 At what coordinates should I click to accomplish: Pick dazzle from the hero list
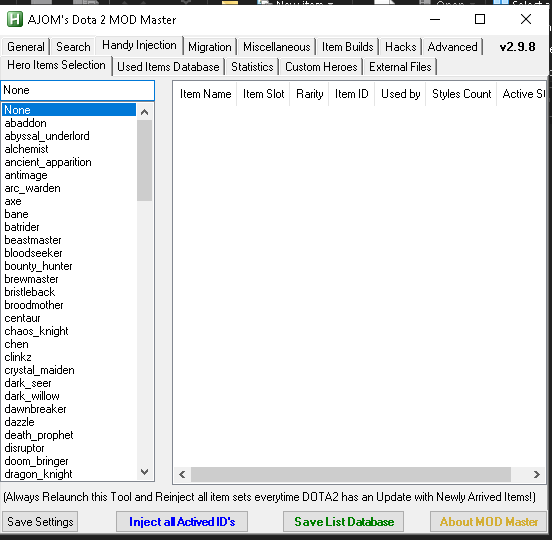(69, 422)
